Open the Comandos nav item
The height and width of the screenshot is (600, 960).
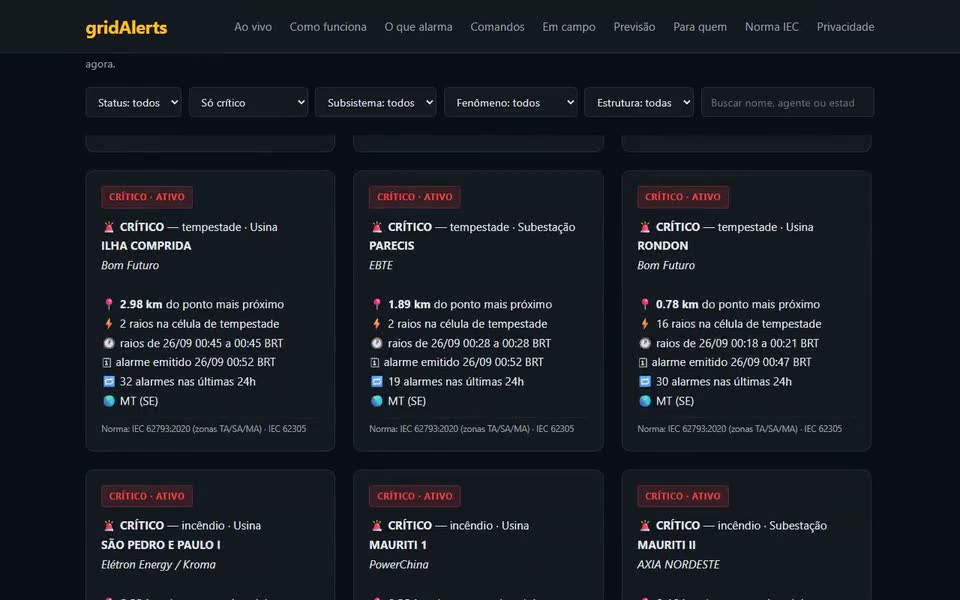coord(497,27)
